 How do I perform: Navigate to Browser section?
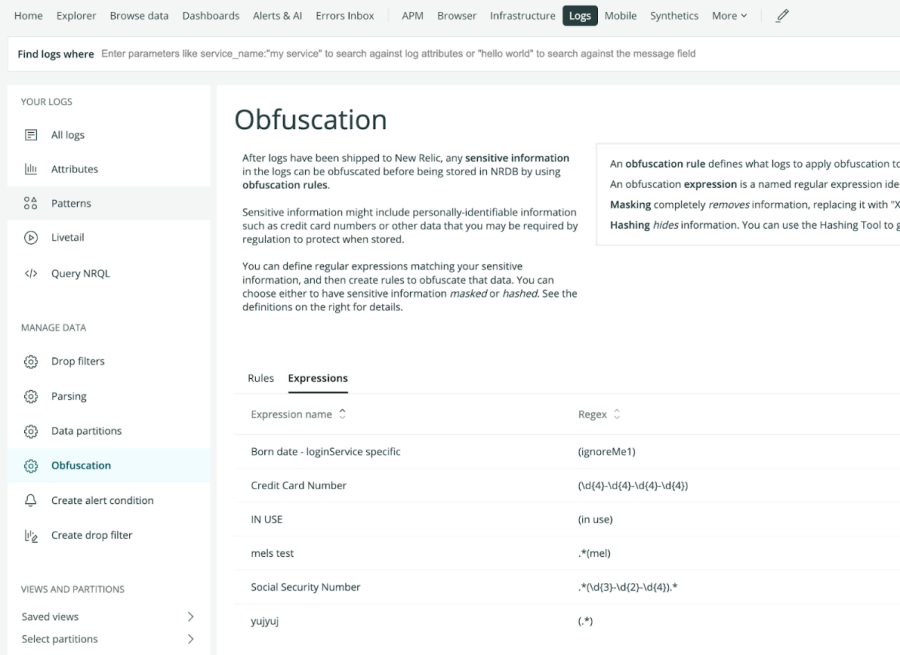click(x=457, y=15)
